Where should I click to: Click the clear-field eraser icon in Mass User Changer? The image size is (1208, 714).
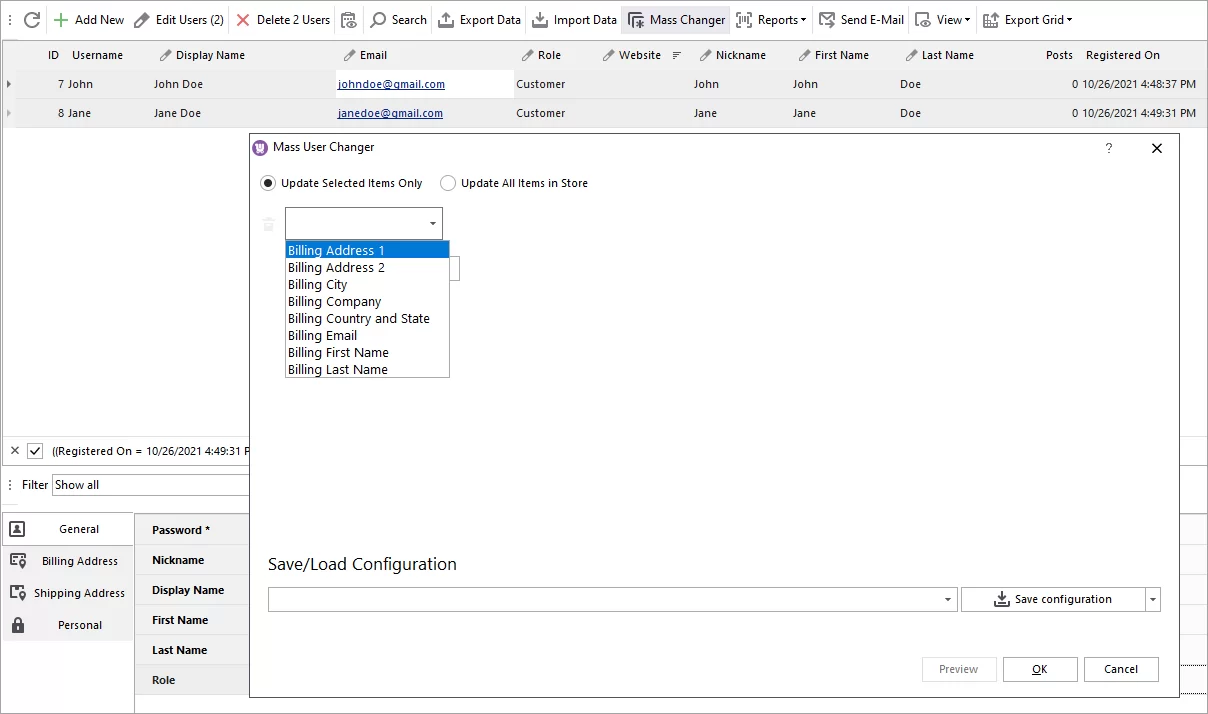pos(268,224)
